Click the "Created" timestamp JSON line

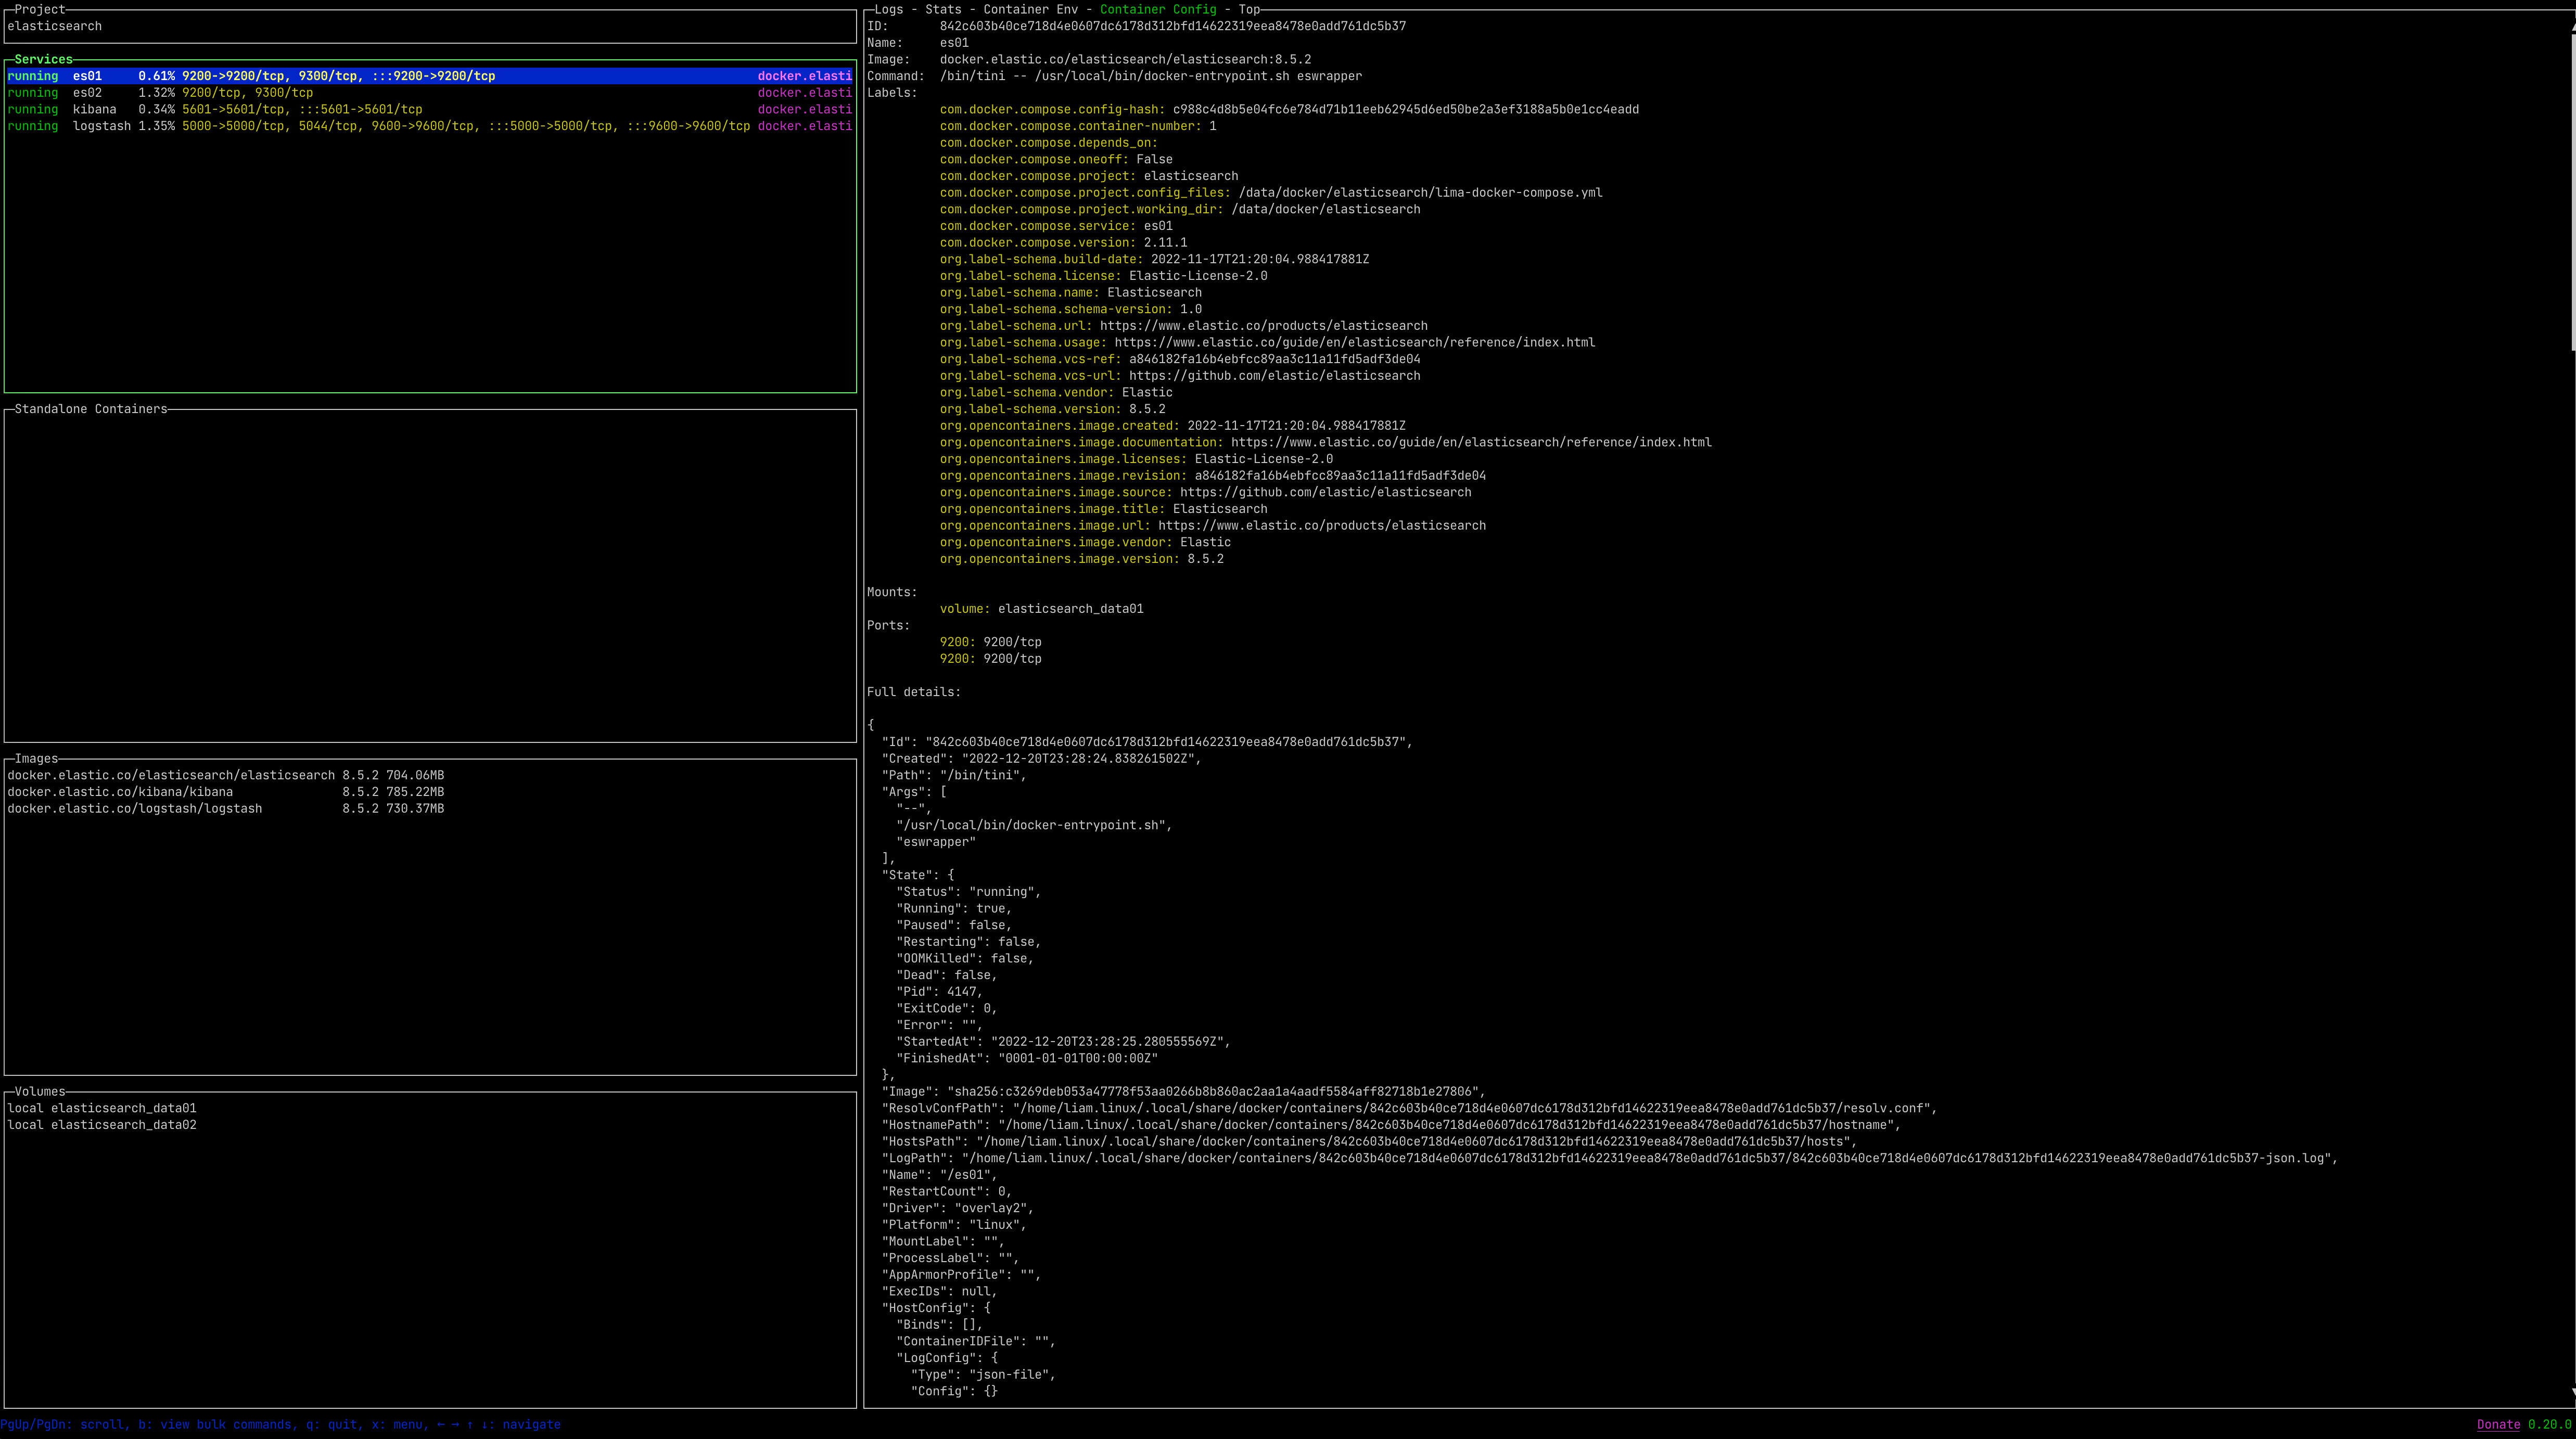pyautogui.click(x=1041, y=759)
